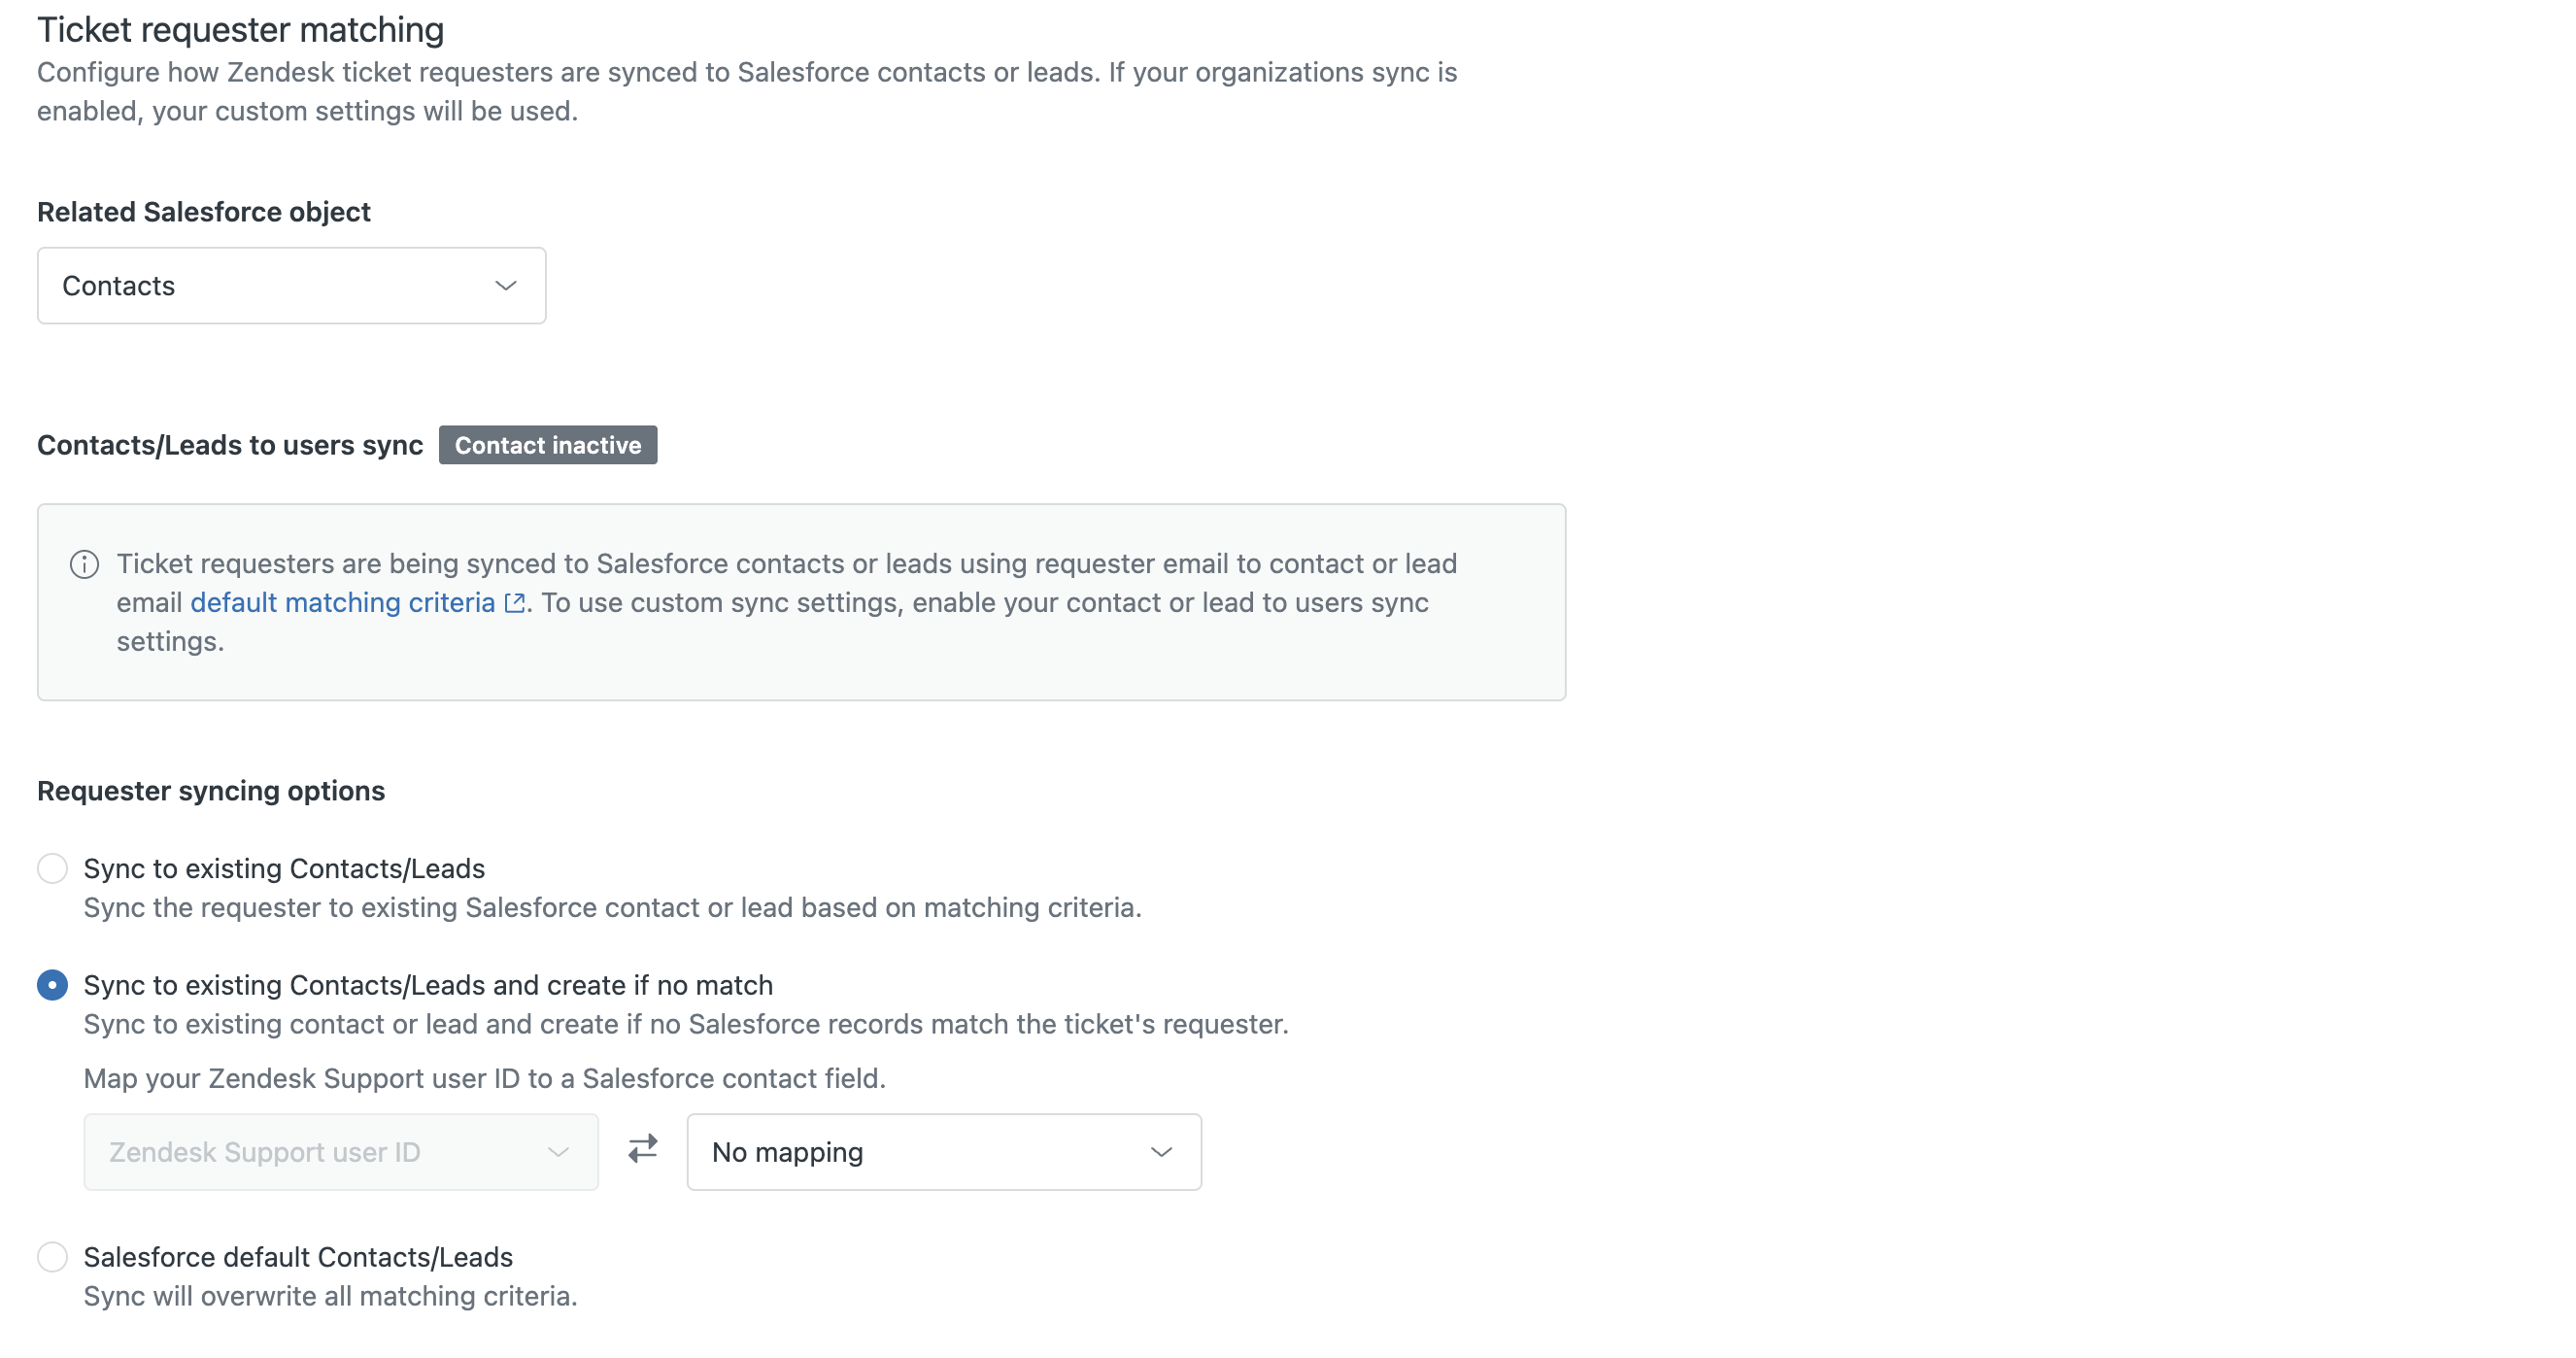The height and width of the screenshot is (1358, 2576).
Task: Click the Related Salesforce object field label
Action: coord(204,212)
